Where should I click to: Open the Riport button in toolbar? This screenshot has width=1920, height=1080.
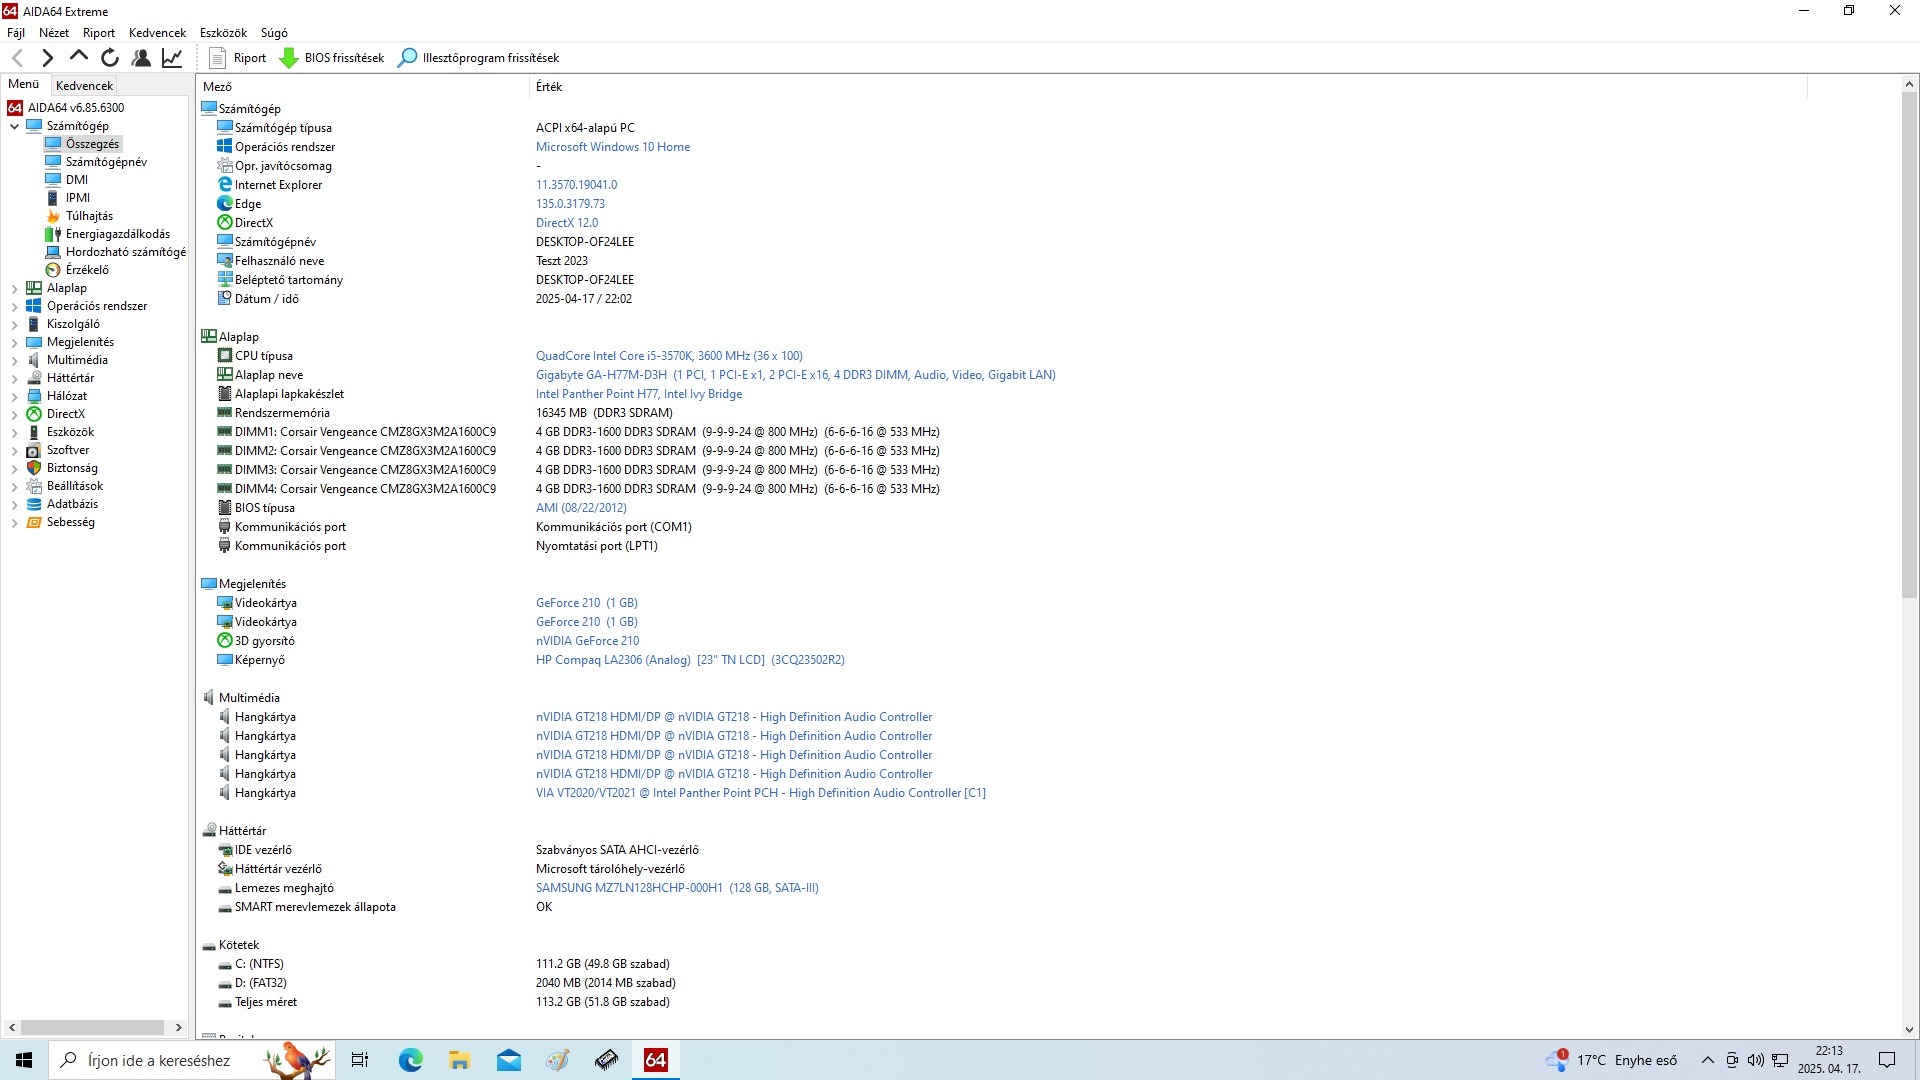(237, 58)
